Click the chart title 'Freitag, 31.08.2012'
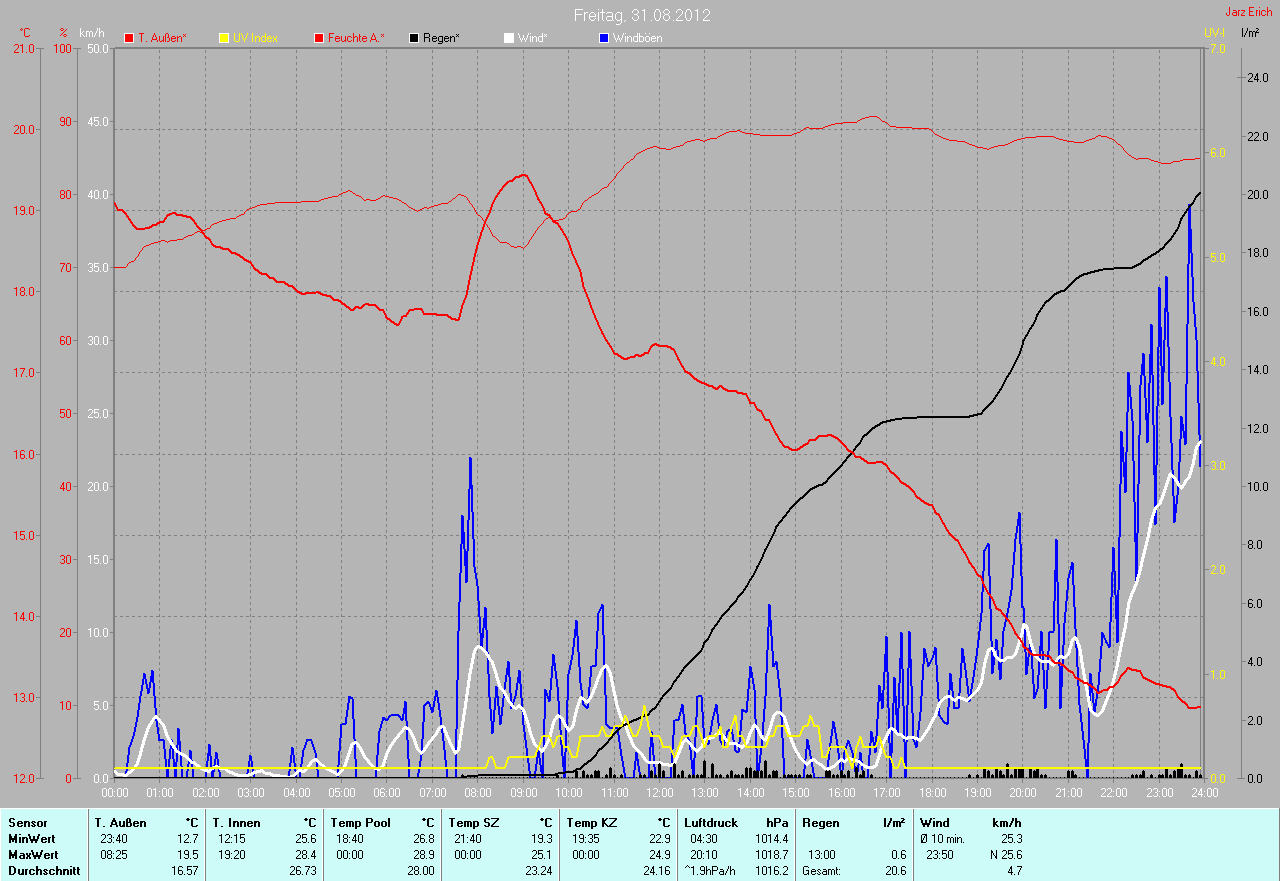 point(642,15)
